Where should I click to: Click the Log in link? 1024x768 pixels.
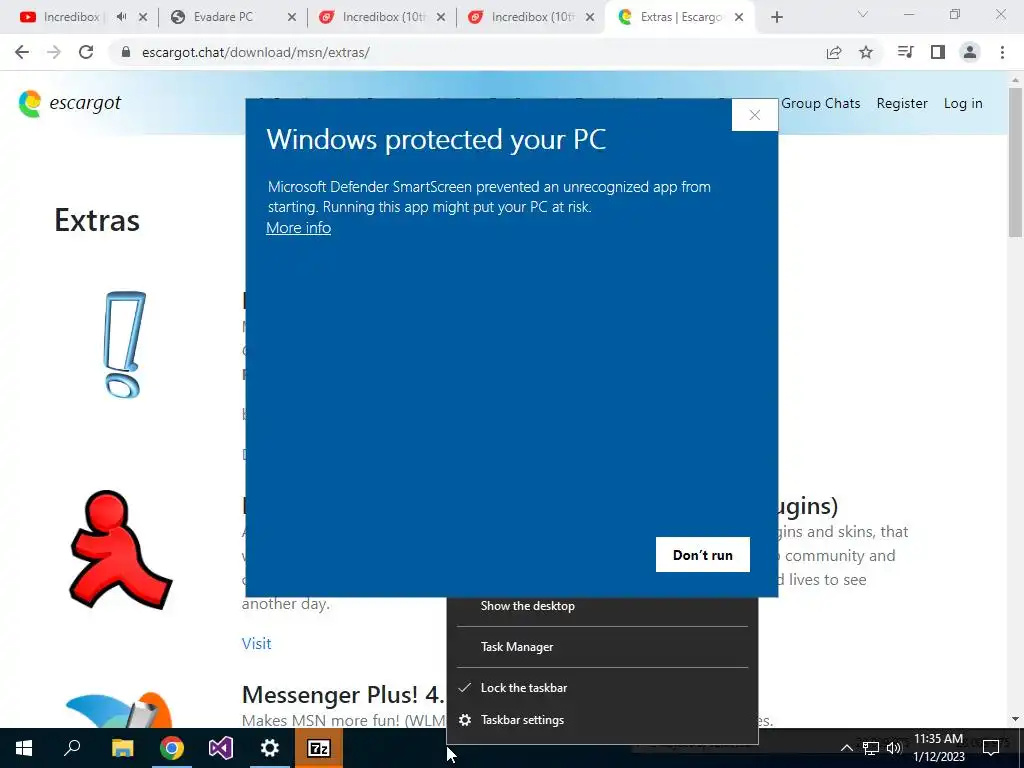click(x=963, y=103)
